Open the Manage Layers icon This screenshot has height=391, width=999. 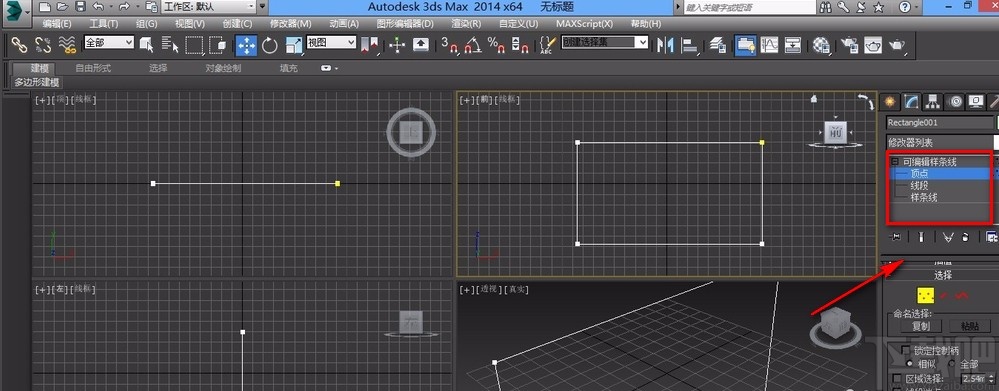click(x=718, y=45)
